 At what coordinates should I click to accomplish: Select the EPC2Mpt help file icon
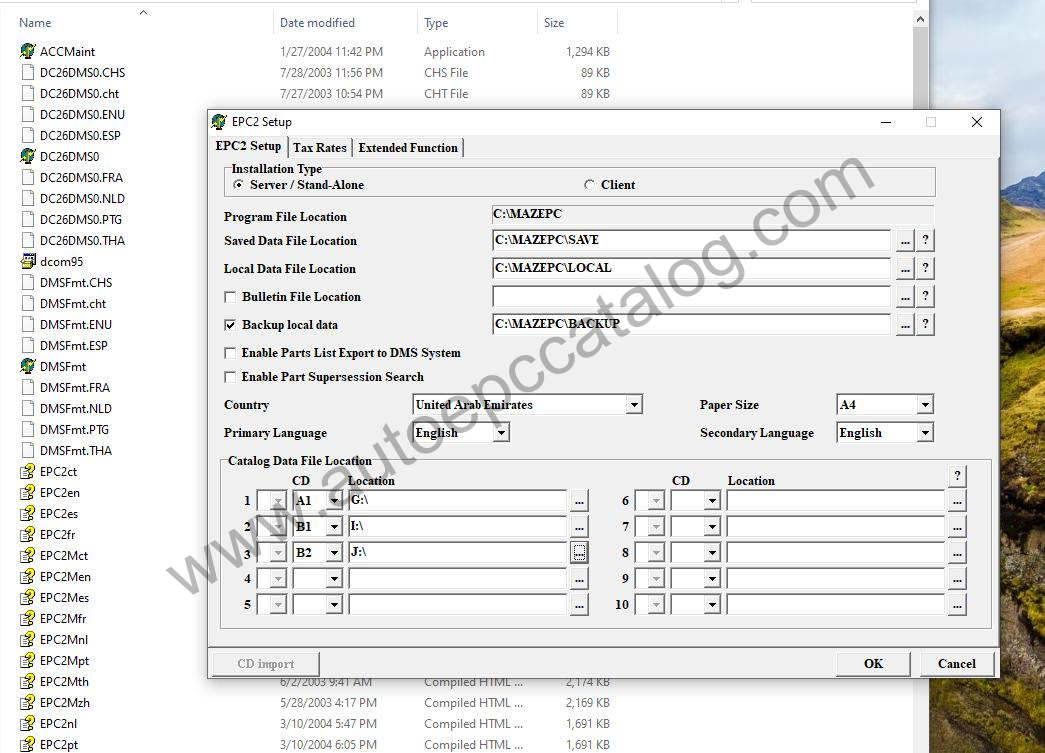27,660
